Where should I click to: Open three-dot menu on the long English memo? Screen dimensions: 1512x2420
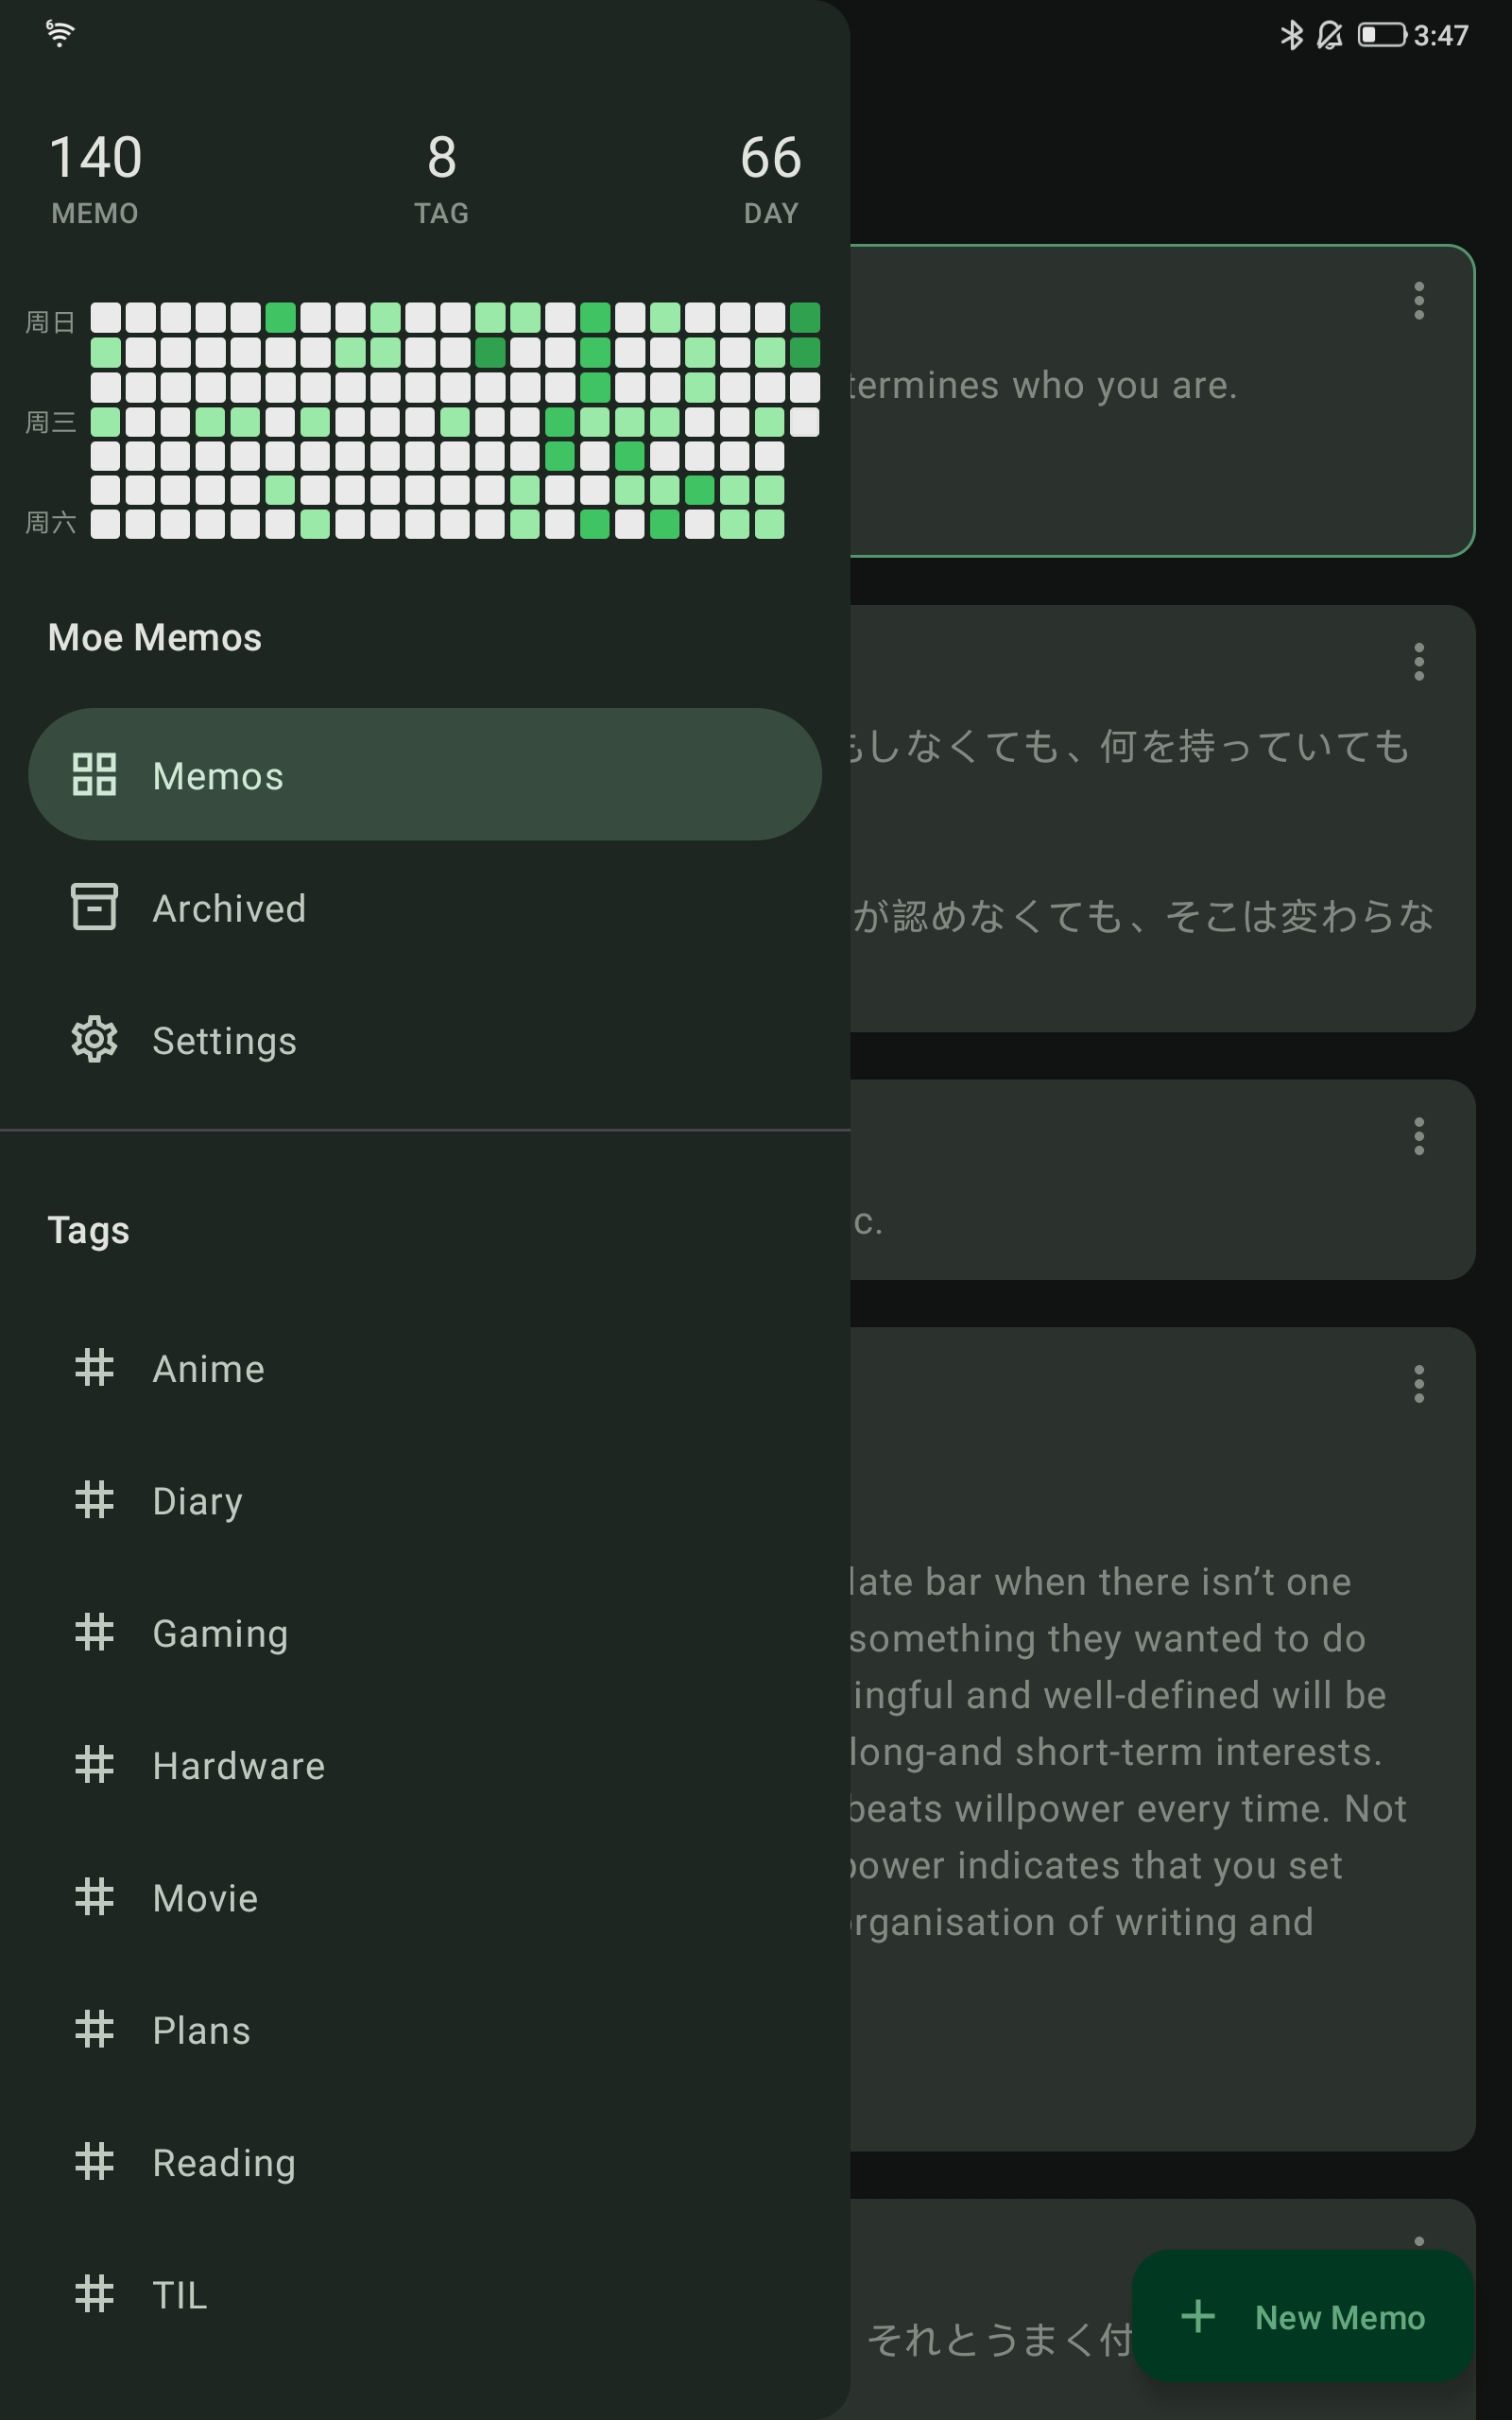point(1418,1384)
